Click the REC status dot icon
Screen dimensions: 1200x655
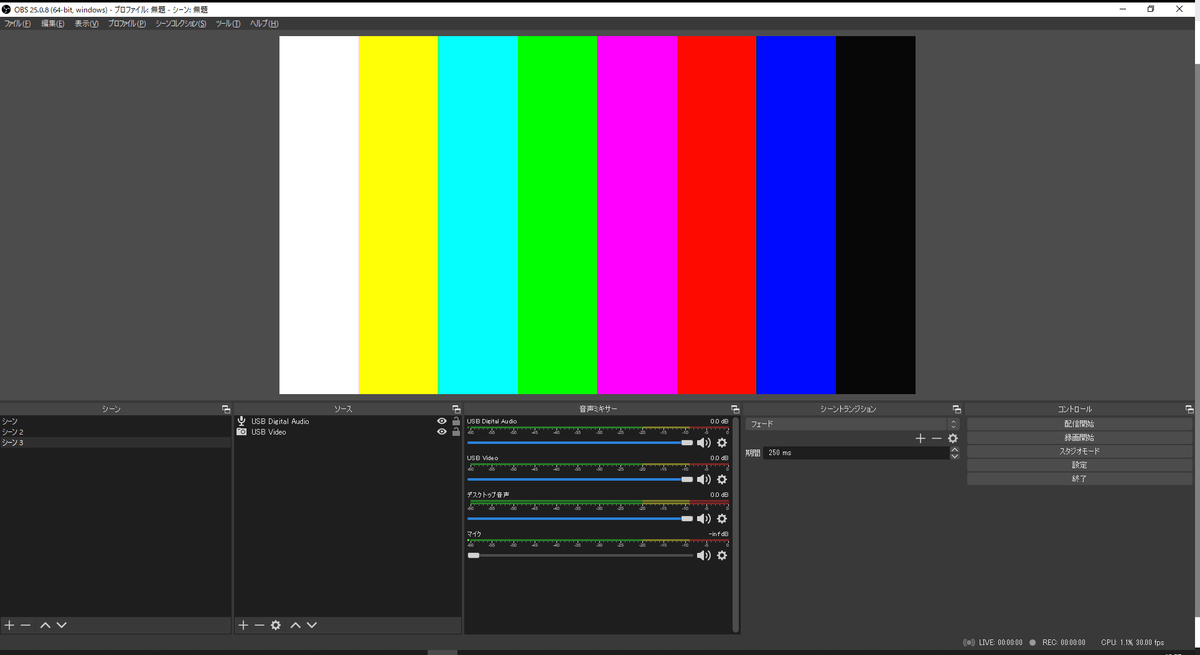pos(1033,643)
